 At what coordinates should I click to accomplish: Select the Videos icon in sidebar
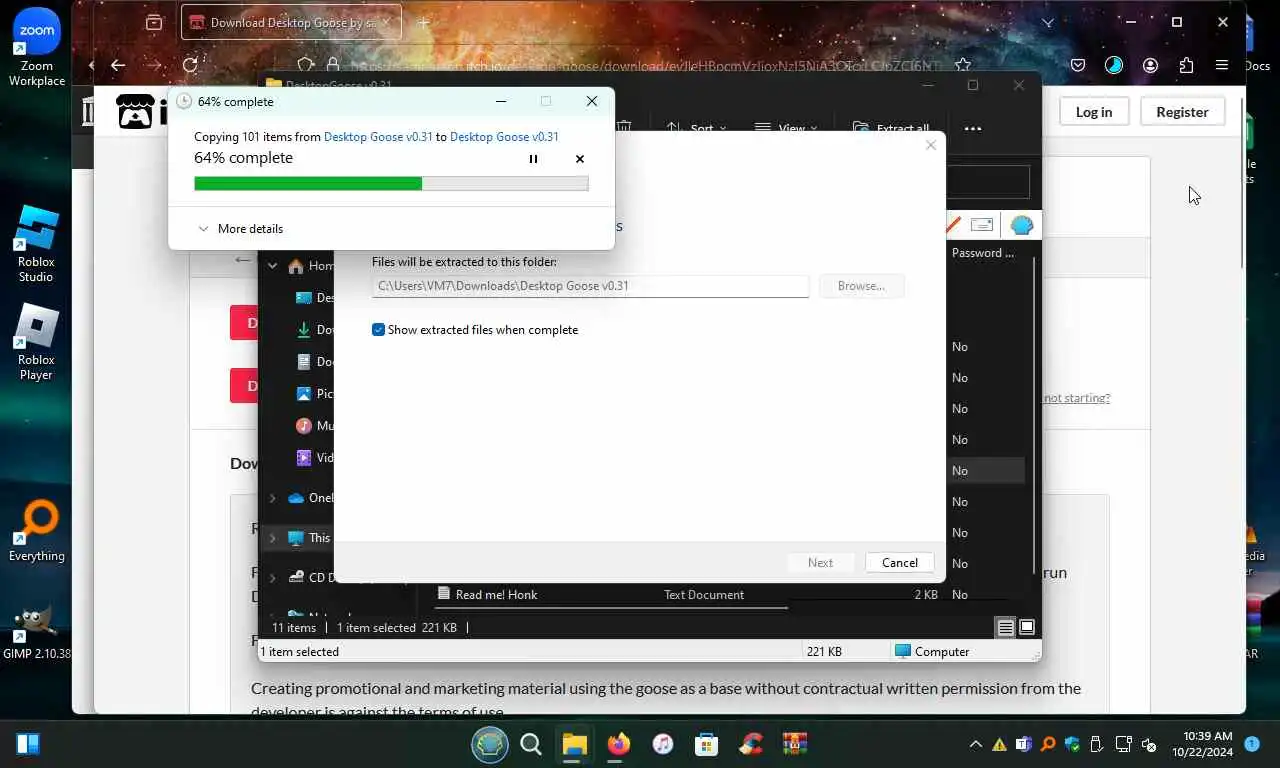[304, 457]
